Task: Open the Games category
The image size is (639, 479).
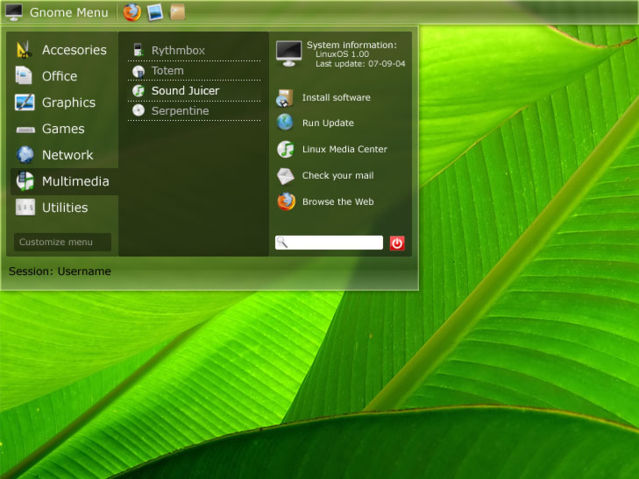Action: coord(62,129)
